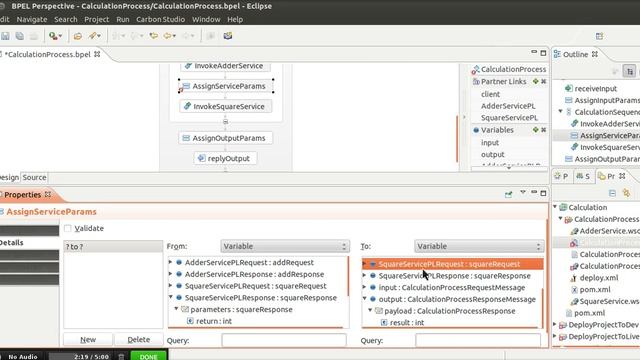Open the Search menu
Image resolution: width=640 pixels, height=360 pixels.
[x=66, y=19]
